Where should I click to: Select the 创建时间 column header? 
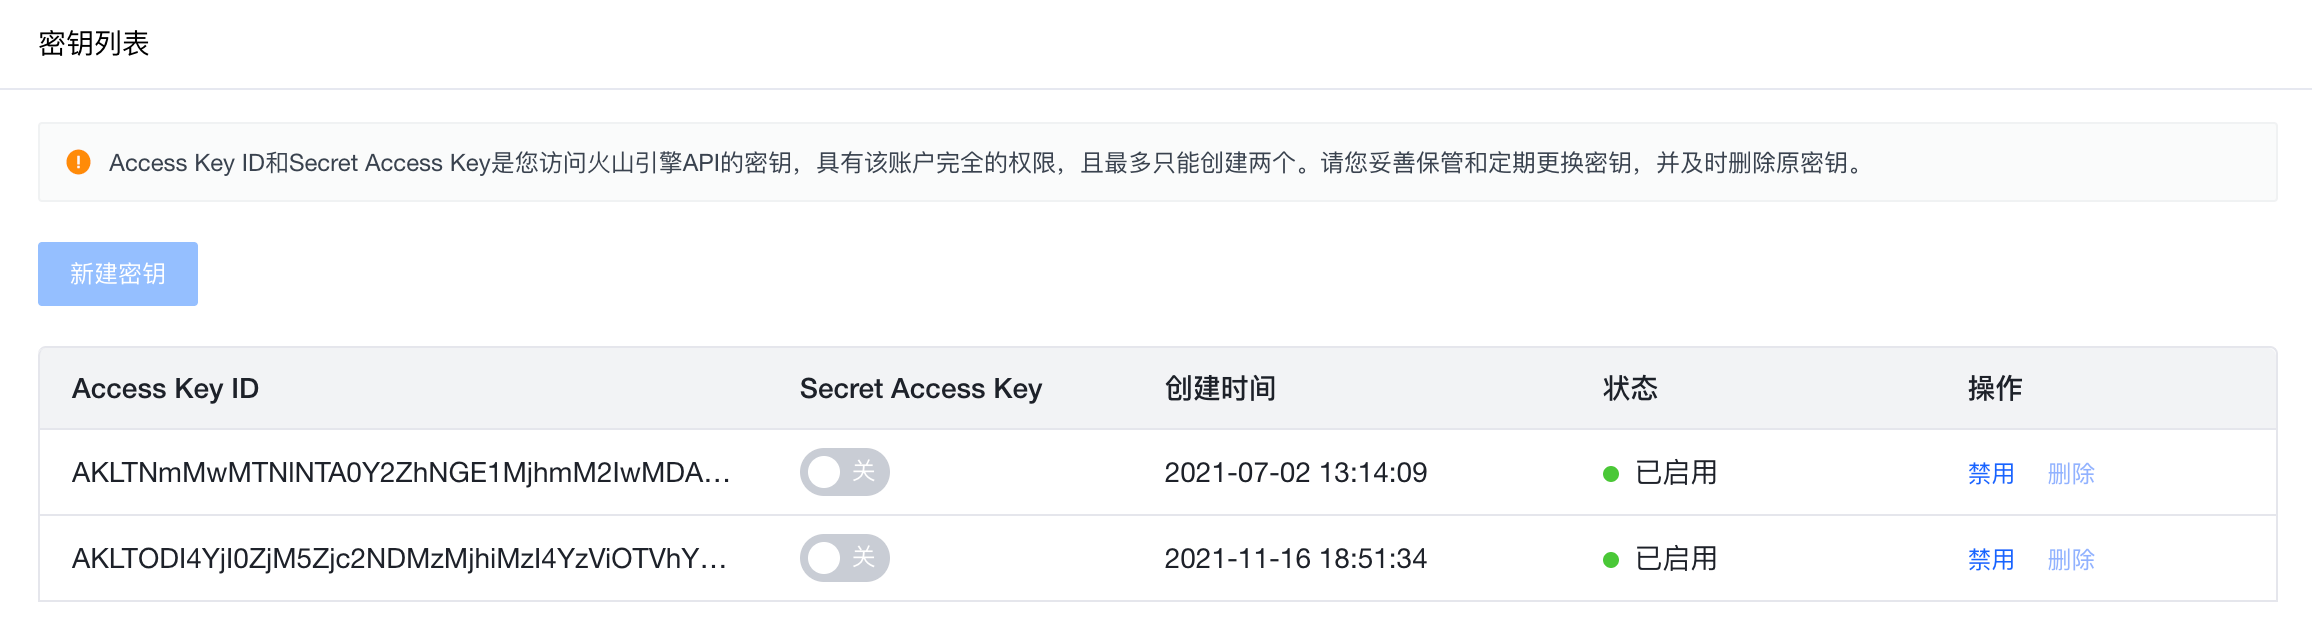[x=1220, y=388]
